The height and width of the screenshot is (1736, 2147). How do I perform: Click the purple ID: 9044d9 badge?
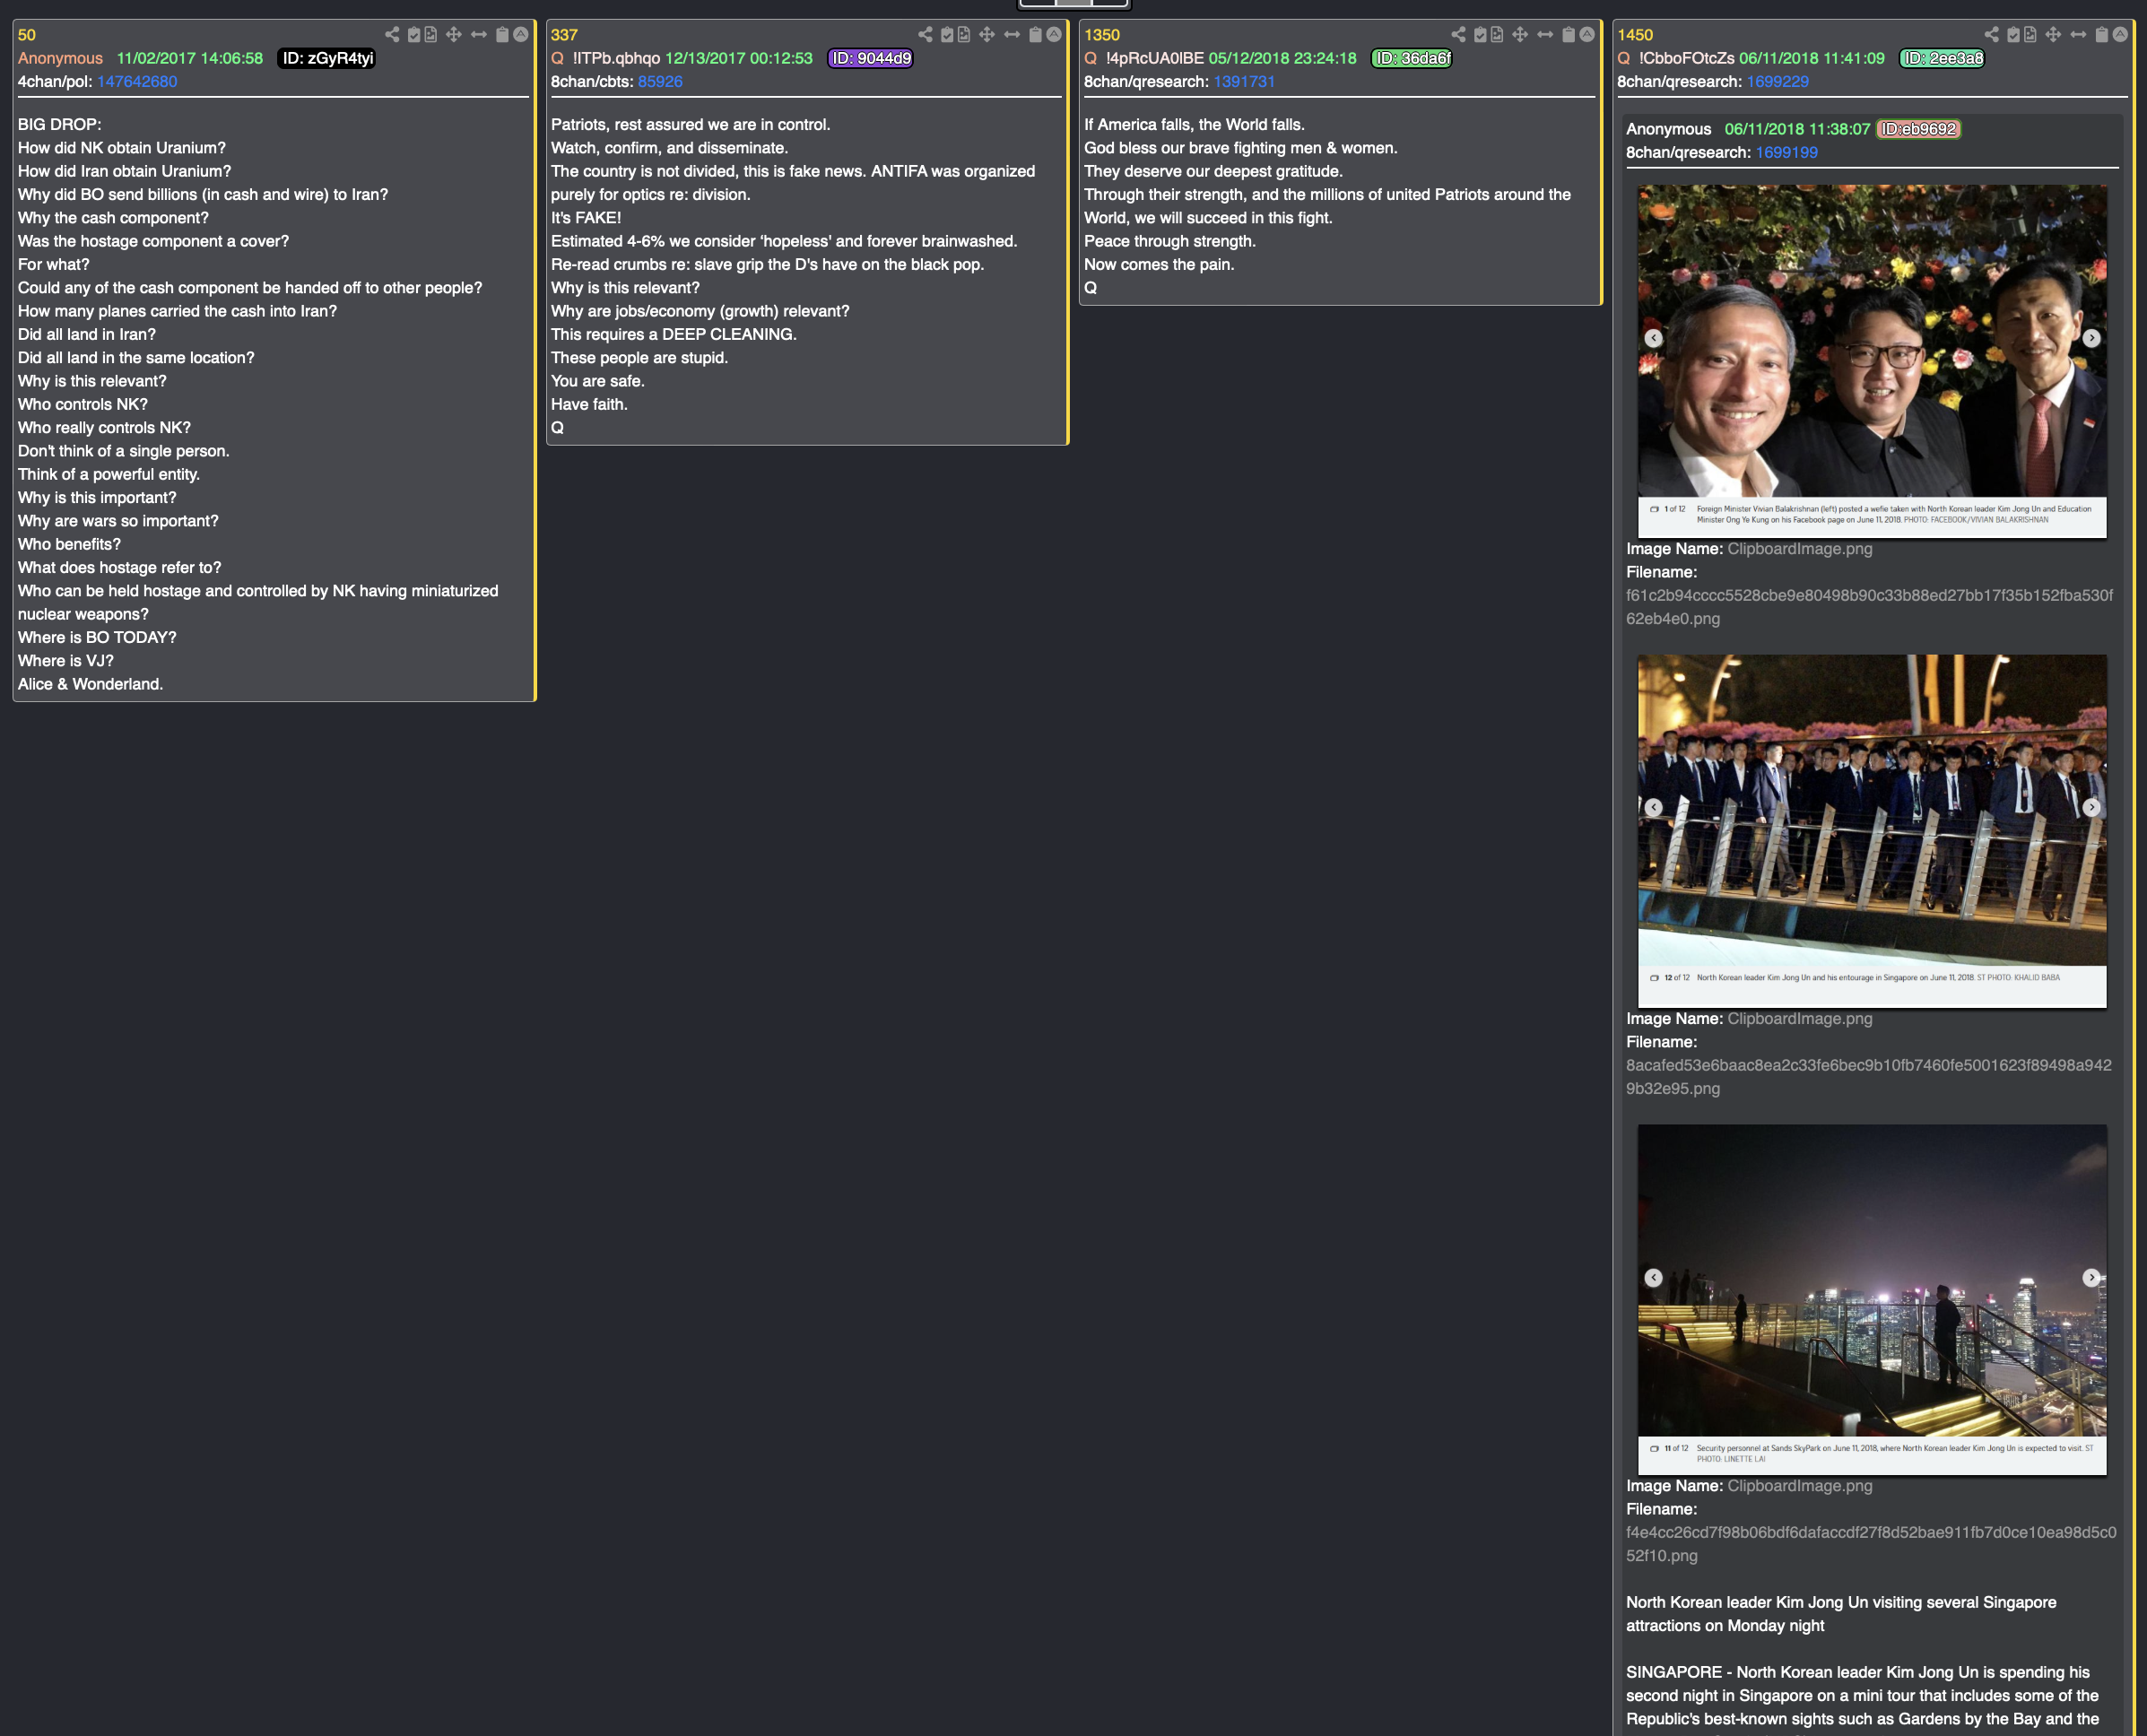(871, 58)
